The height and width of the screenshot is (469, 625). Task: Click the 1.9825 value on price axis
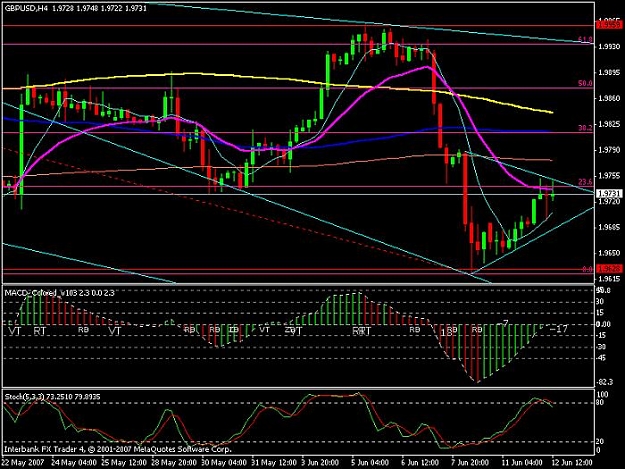tap(609, 124)
